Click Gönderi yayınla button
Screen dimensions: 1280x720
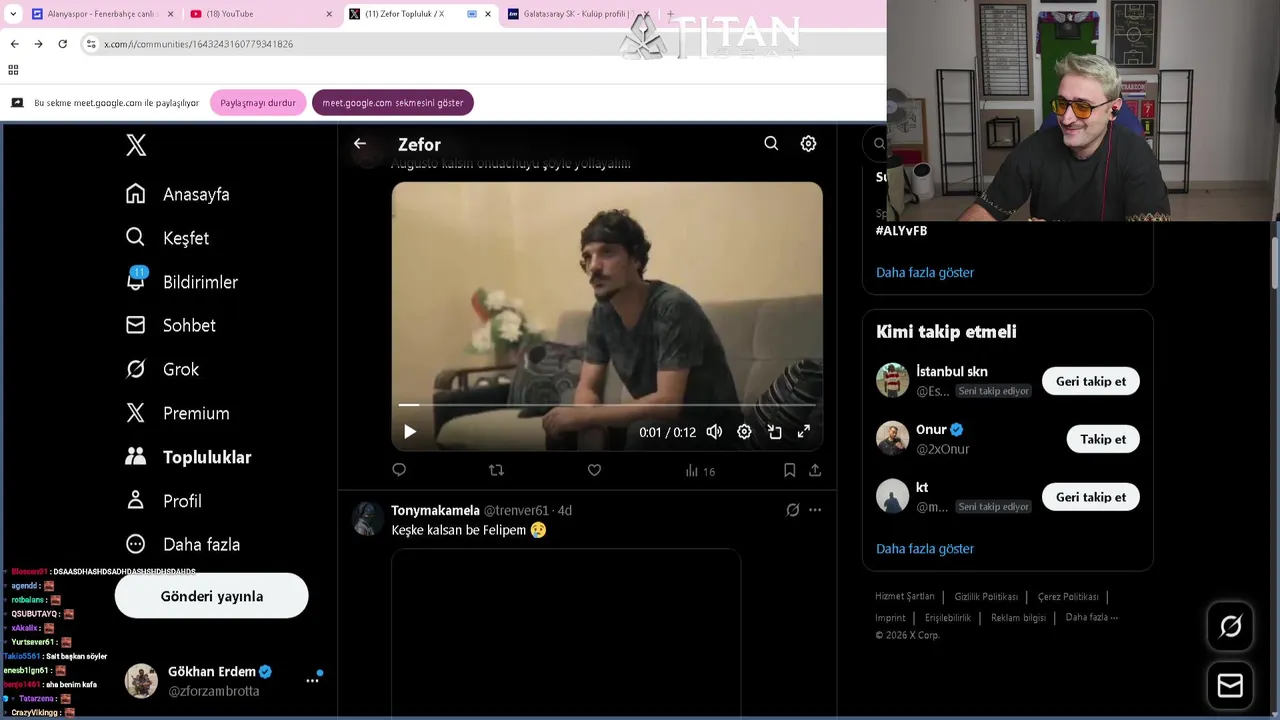(x=212, y=596)
